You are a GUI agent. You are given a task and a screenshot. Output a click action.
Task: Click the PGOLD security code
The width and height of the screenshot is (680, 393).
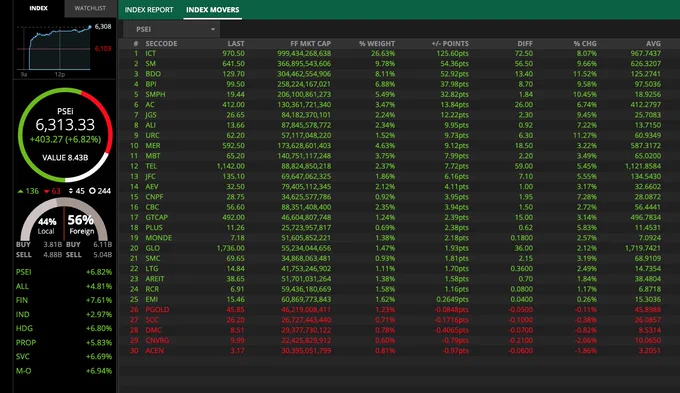(x=157, y=310)
